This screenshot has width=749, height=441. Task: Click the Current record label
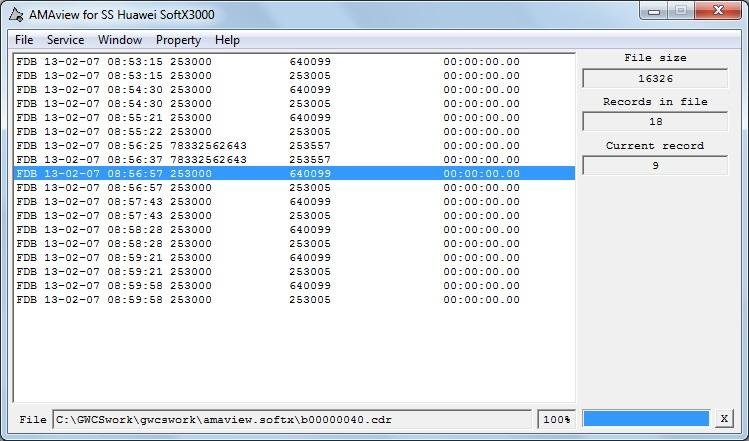(655, 146)
